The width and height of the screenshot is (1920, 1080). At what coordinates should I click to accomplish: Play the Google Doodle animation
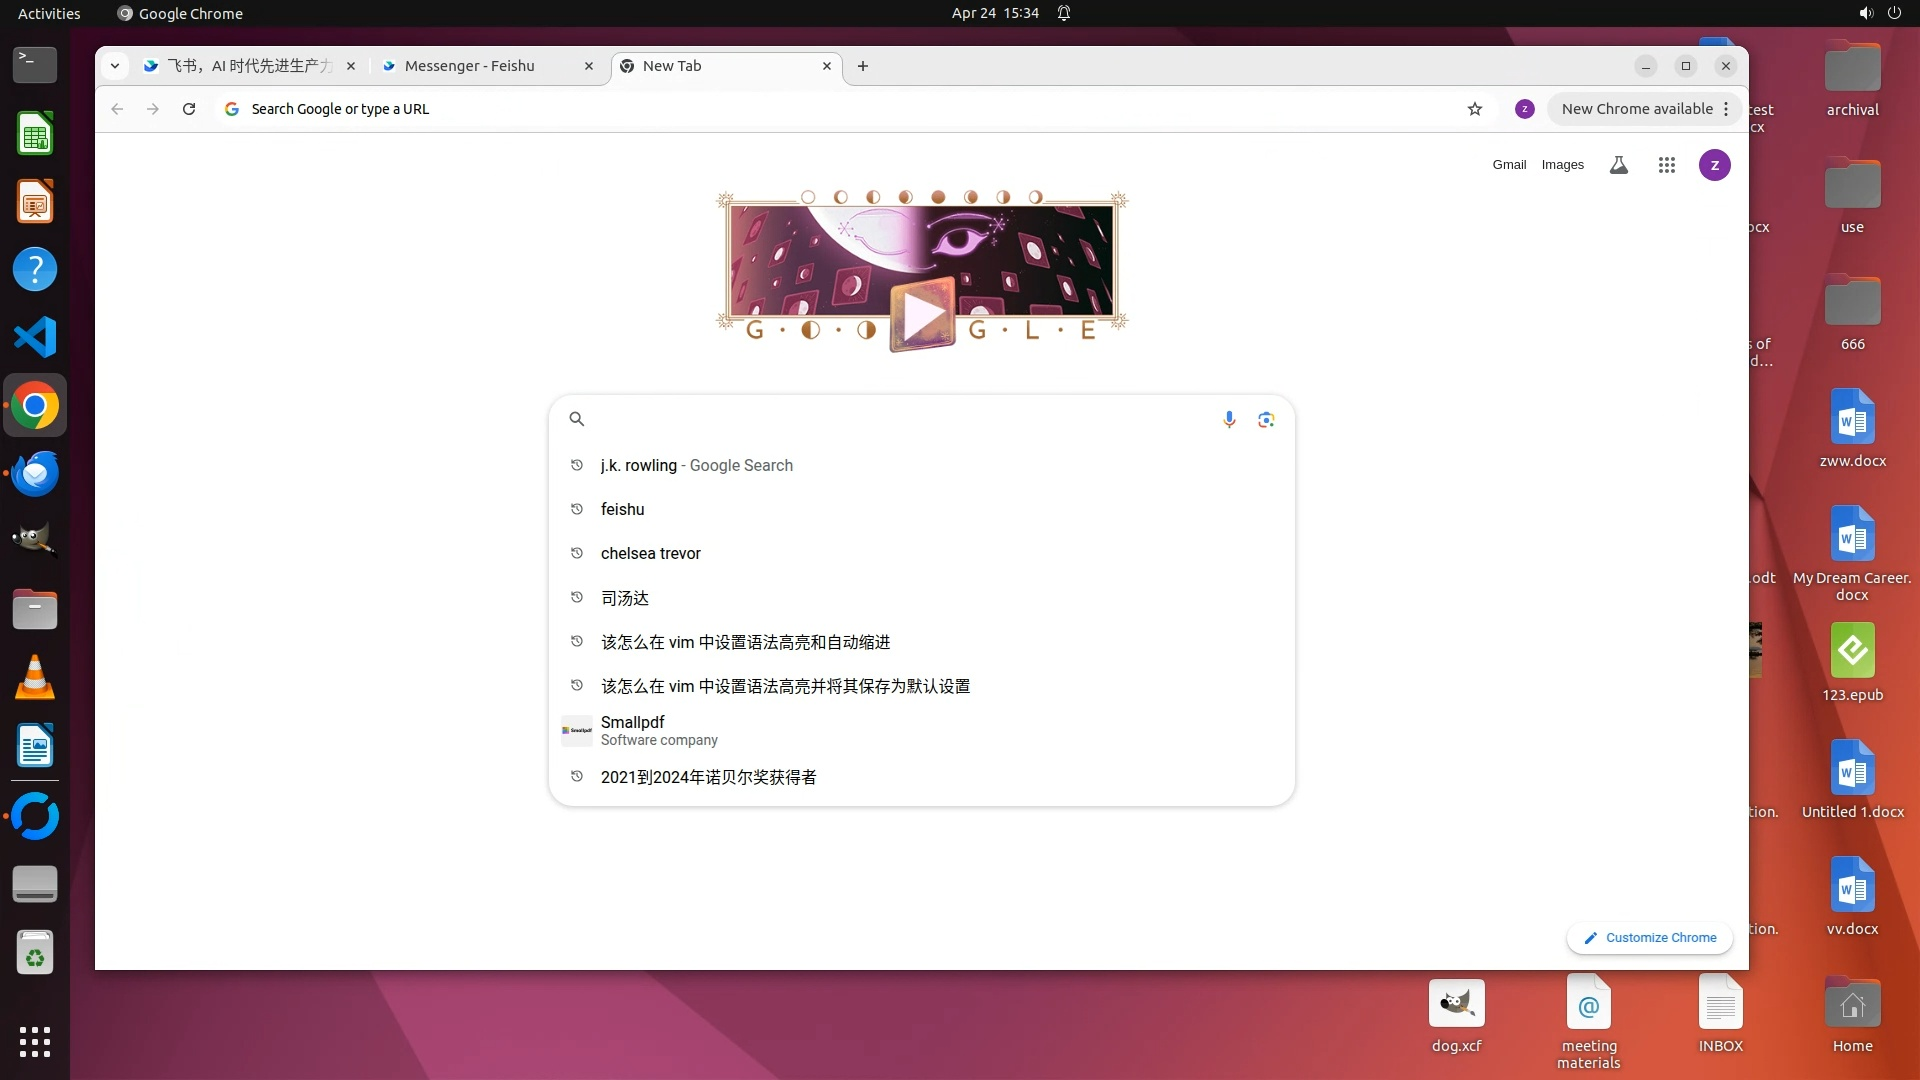[922, 315]
